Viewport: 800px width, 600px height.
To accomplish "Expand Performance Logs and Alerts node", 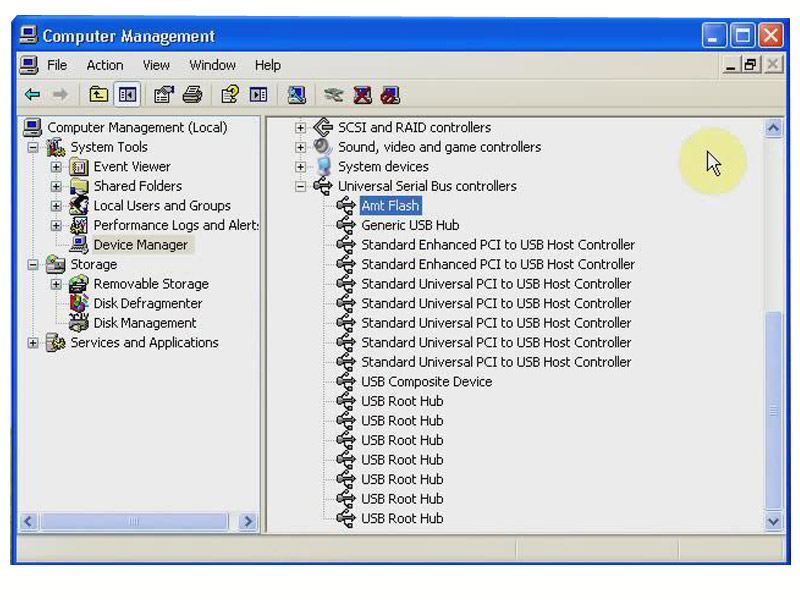I will [56, 225].
